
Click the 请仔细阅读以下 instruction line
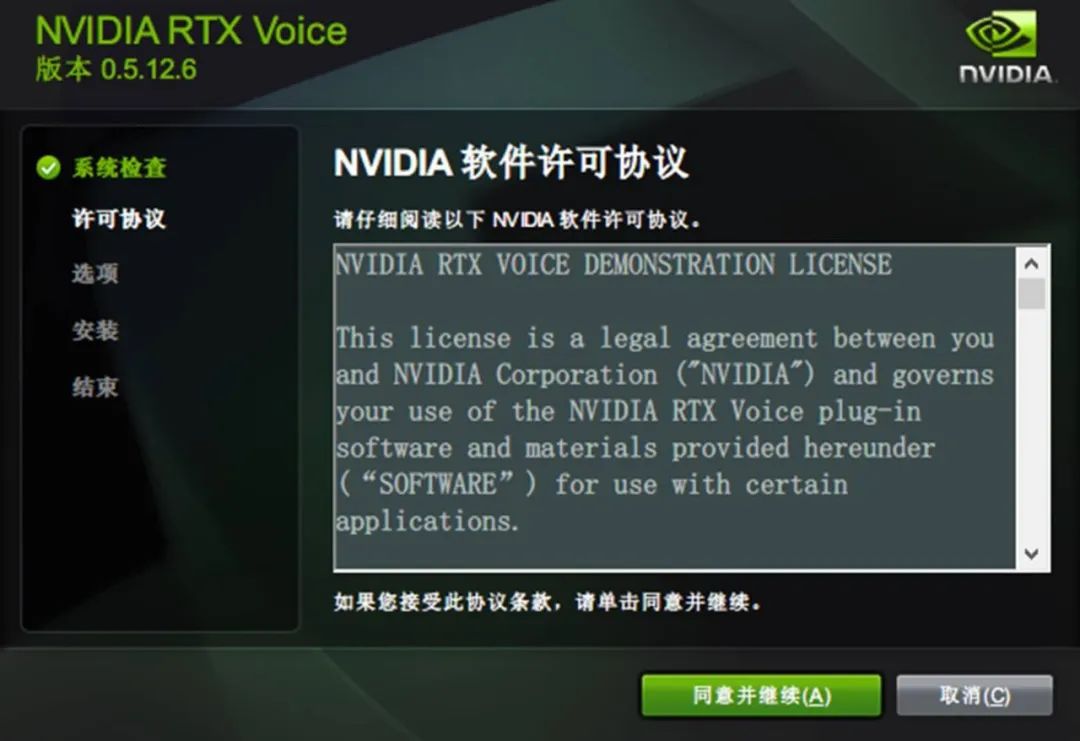coord(517,220)
